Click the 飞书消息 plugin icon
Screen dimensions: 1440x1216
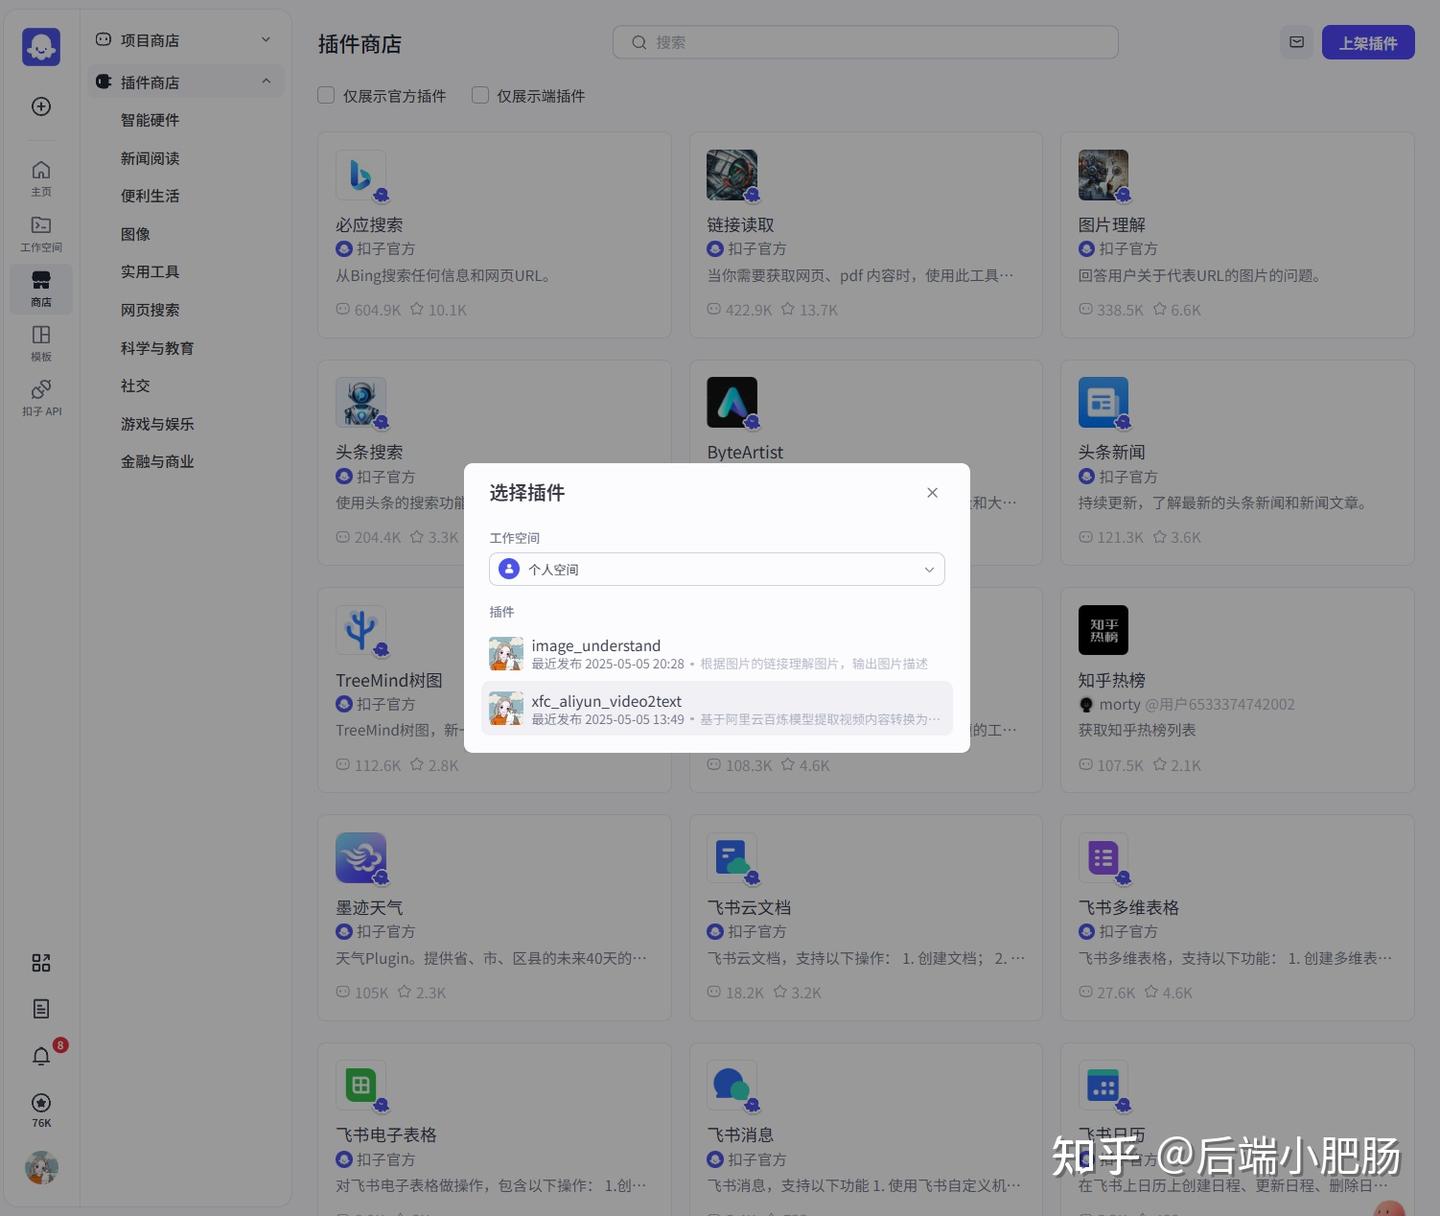pos(732,1085)
